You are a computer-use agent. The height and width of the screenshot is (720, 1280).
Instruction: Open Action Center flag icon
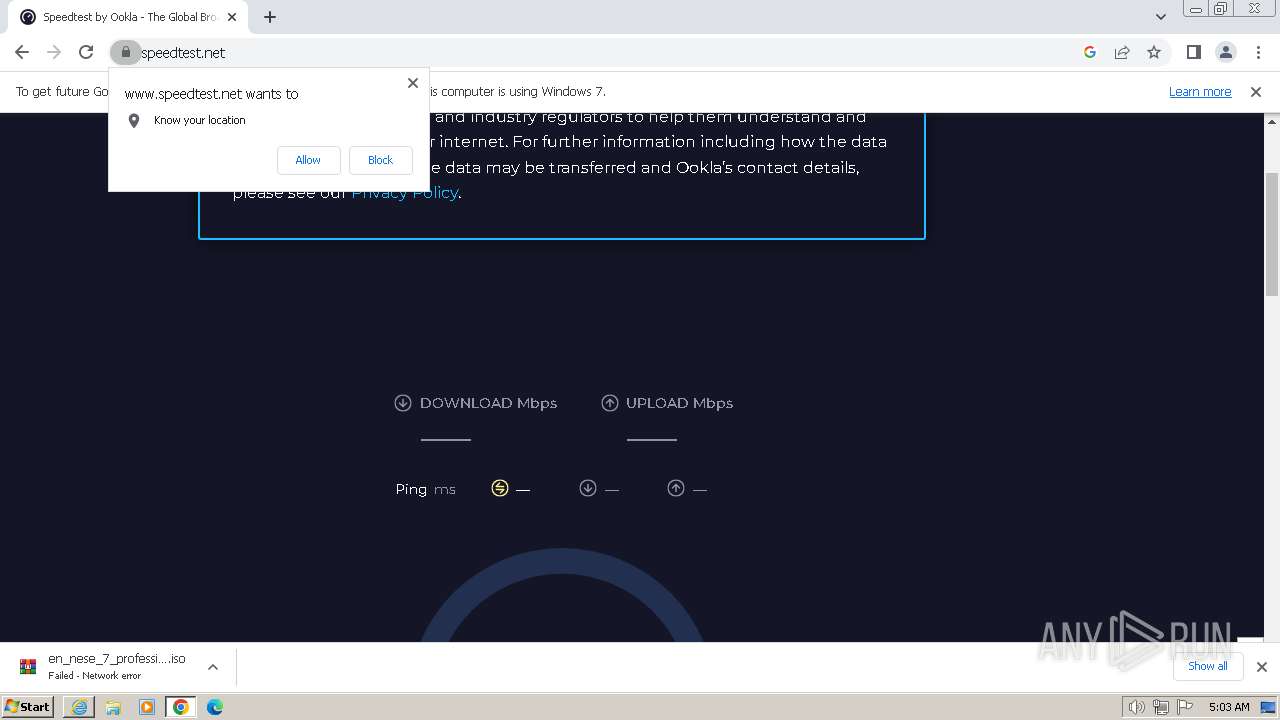(1184, 707)
